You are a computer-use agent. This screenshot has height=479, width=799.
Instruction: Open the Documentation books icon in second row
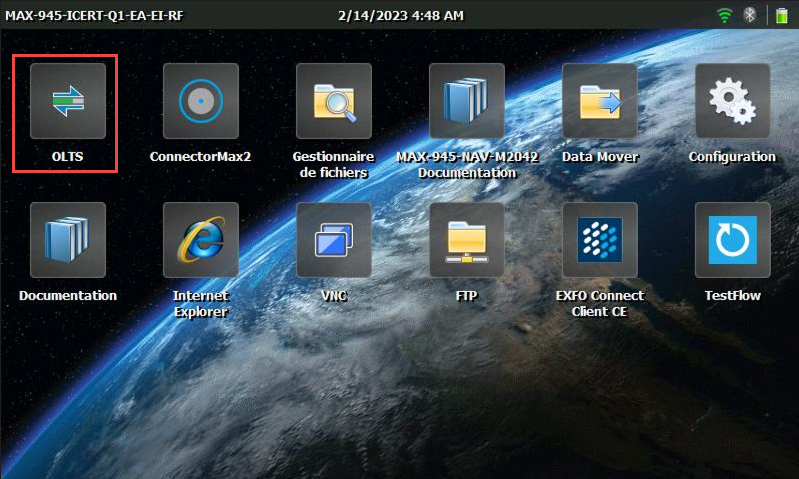coord(68,240)
